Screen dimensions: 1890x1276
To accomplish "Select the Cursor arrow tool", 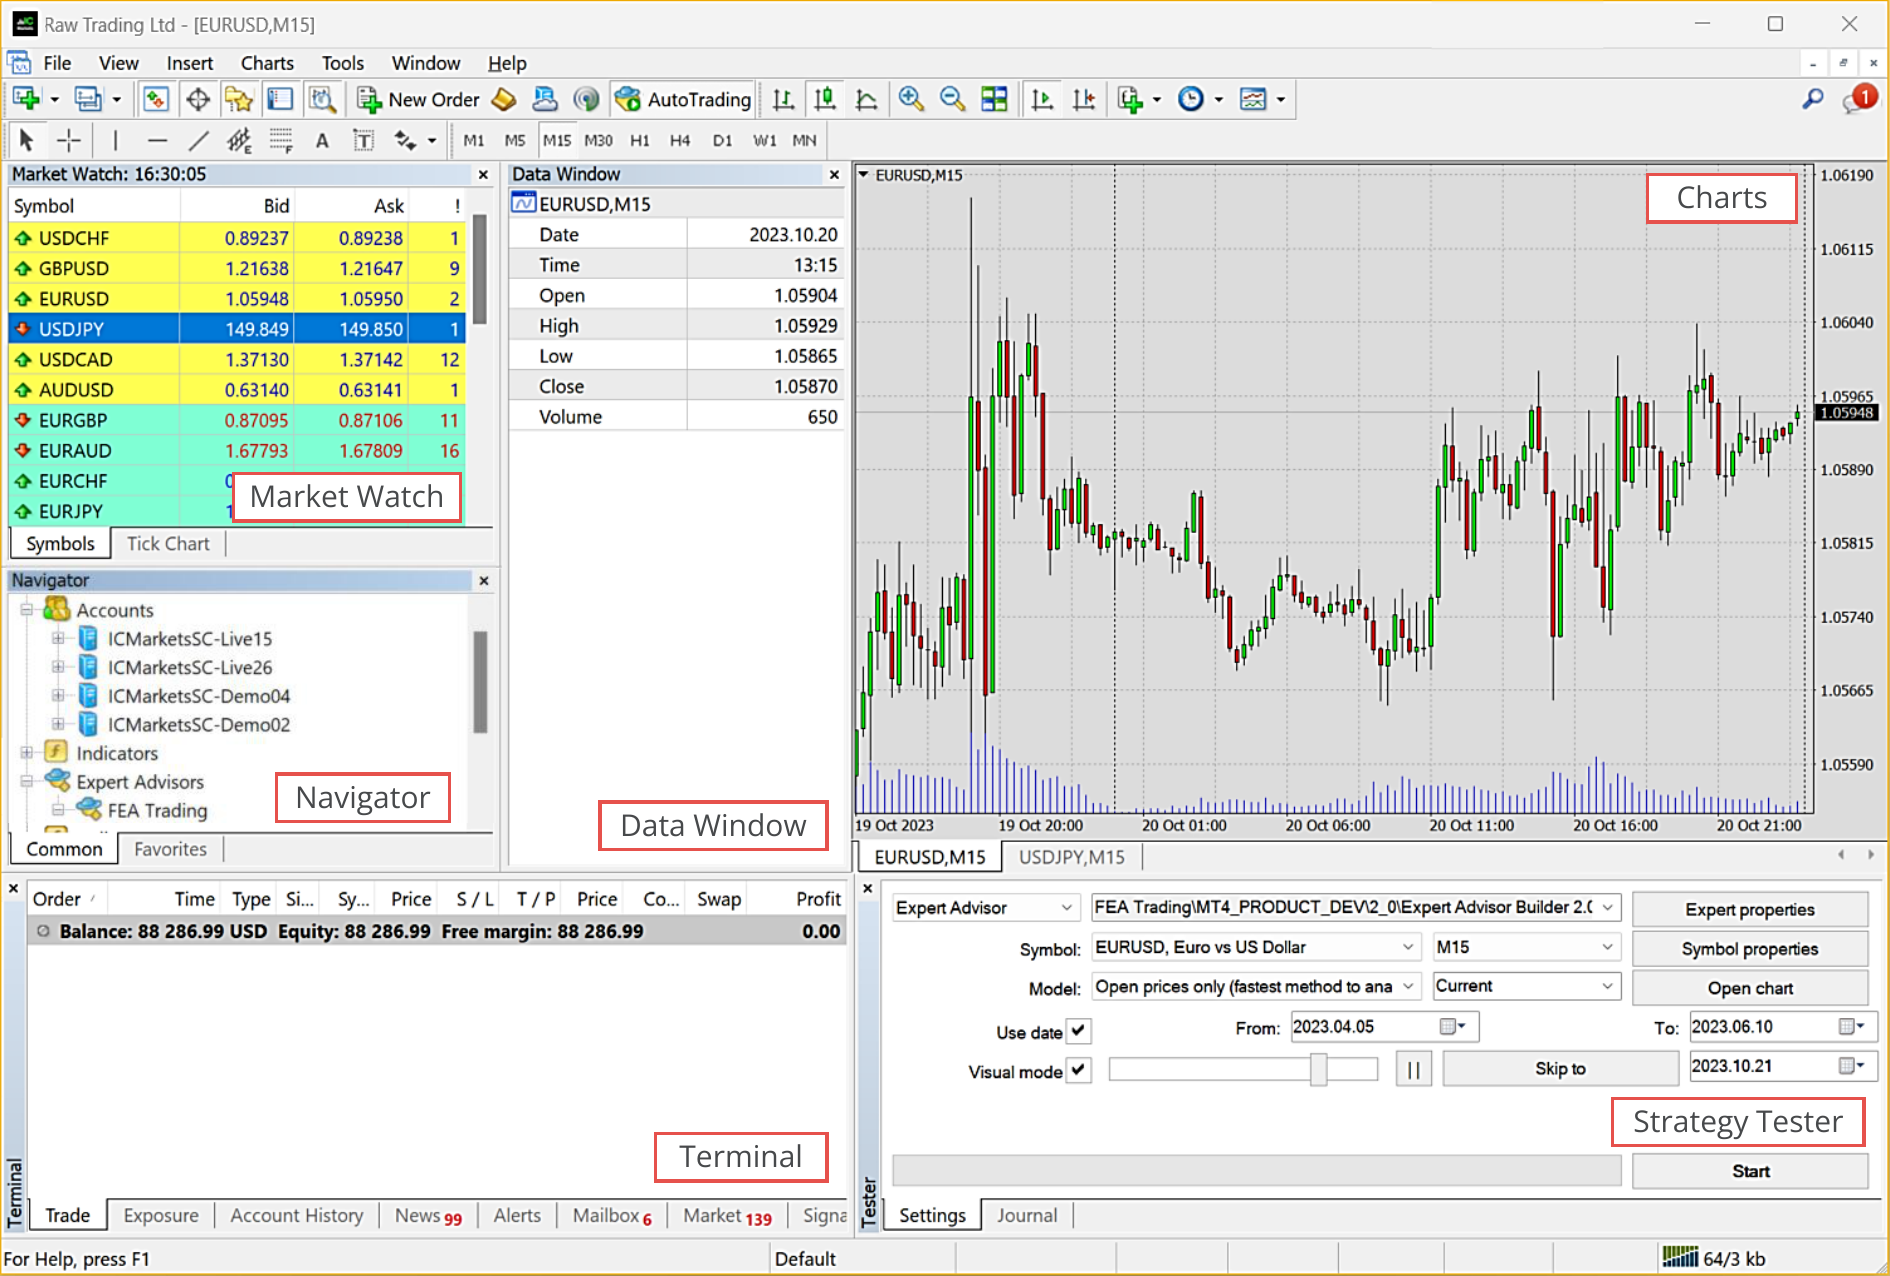I will click(27, 141).
